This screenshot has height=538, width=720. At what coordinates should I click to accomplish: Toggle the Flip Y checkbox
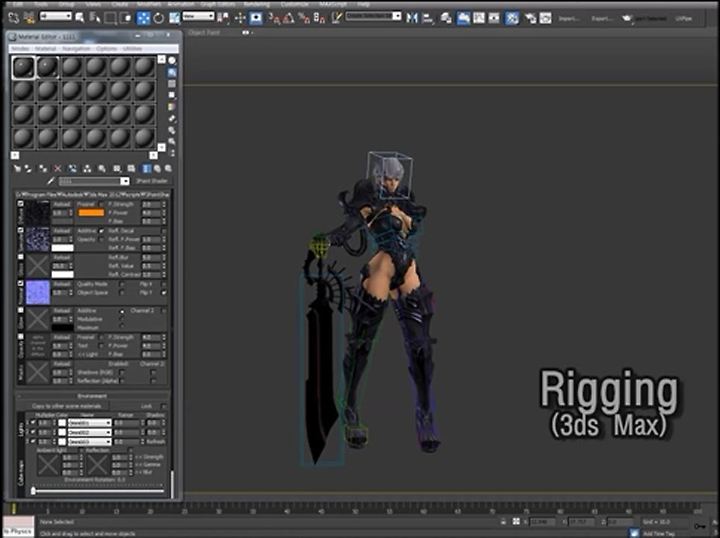(164, 292)
